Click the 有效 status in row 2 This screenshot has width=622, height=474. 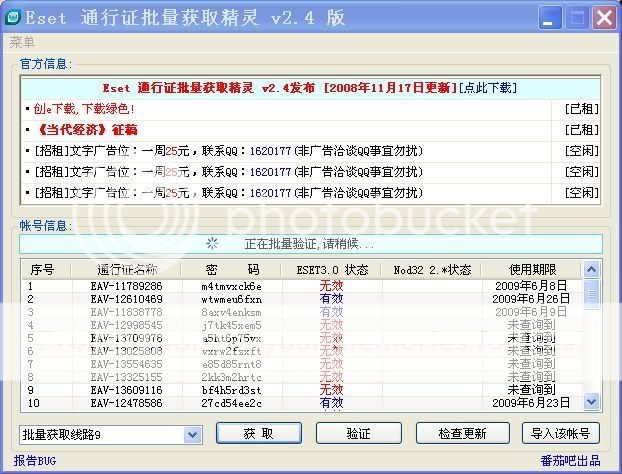pyautogui.click(x=331, y=299)
